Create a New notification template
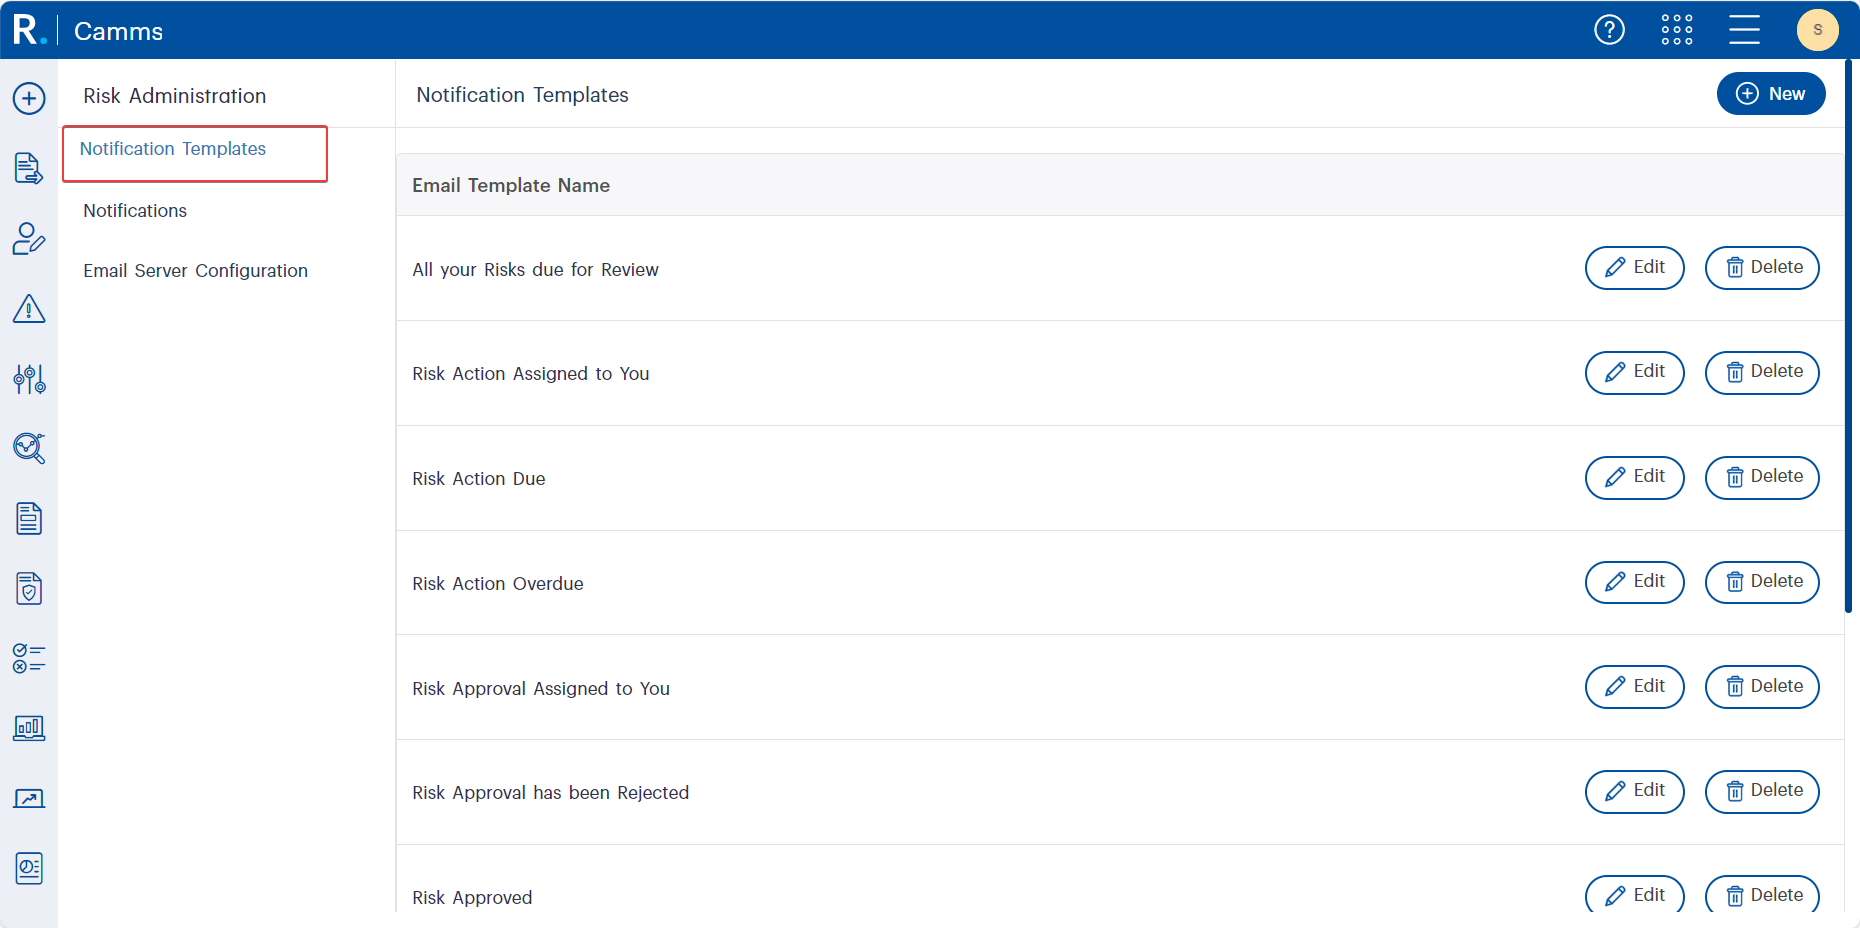 tap(1771, 94)
